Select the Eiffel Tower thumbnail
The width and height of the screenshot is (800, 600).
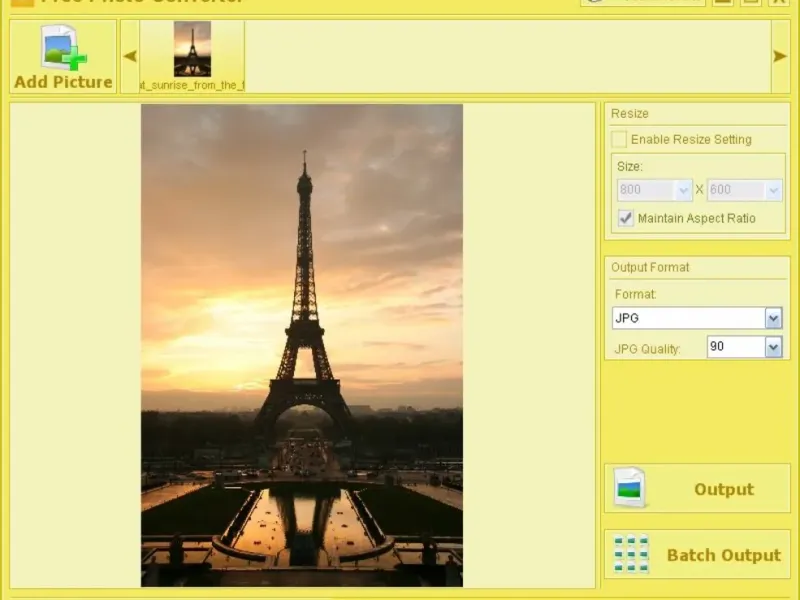(x=192, y=49)
